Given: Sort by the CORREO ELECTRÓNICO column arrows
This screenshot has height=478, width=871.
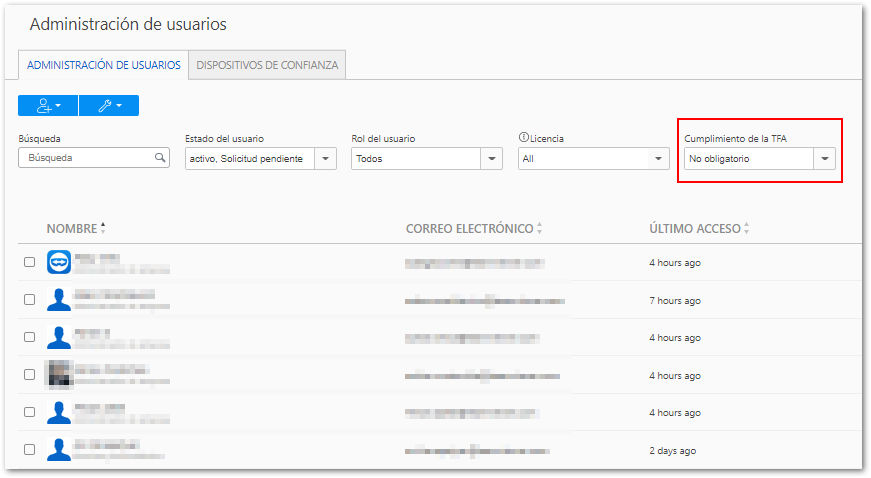Looking at the screenshot, I should coord(539,228).
